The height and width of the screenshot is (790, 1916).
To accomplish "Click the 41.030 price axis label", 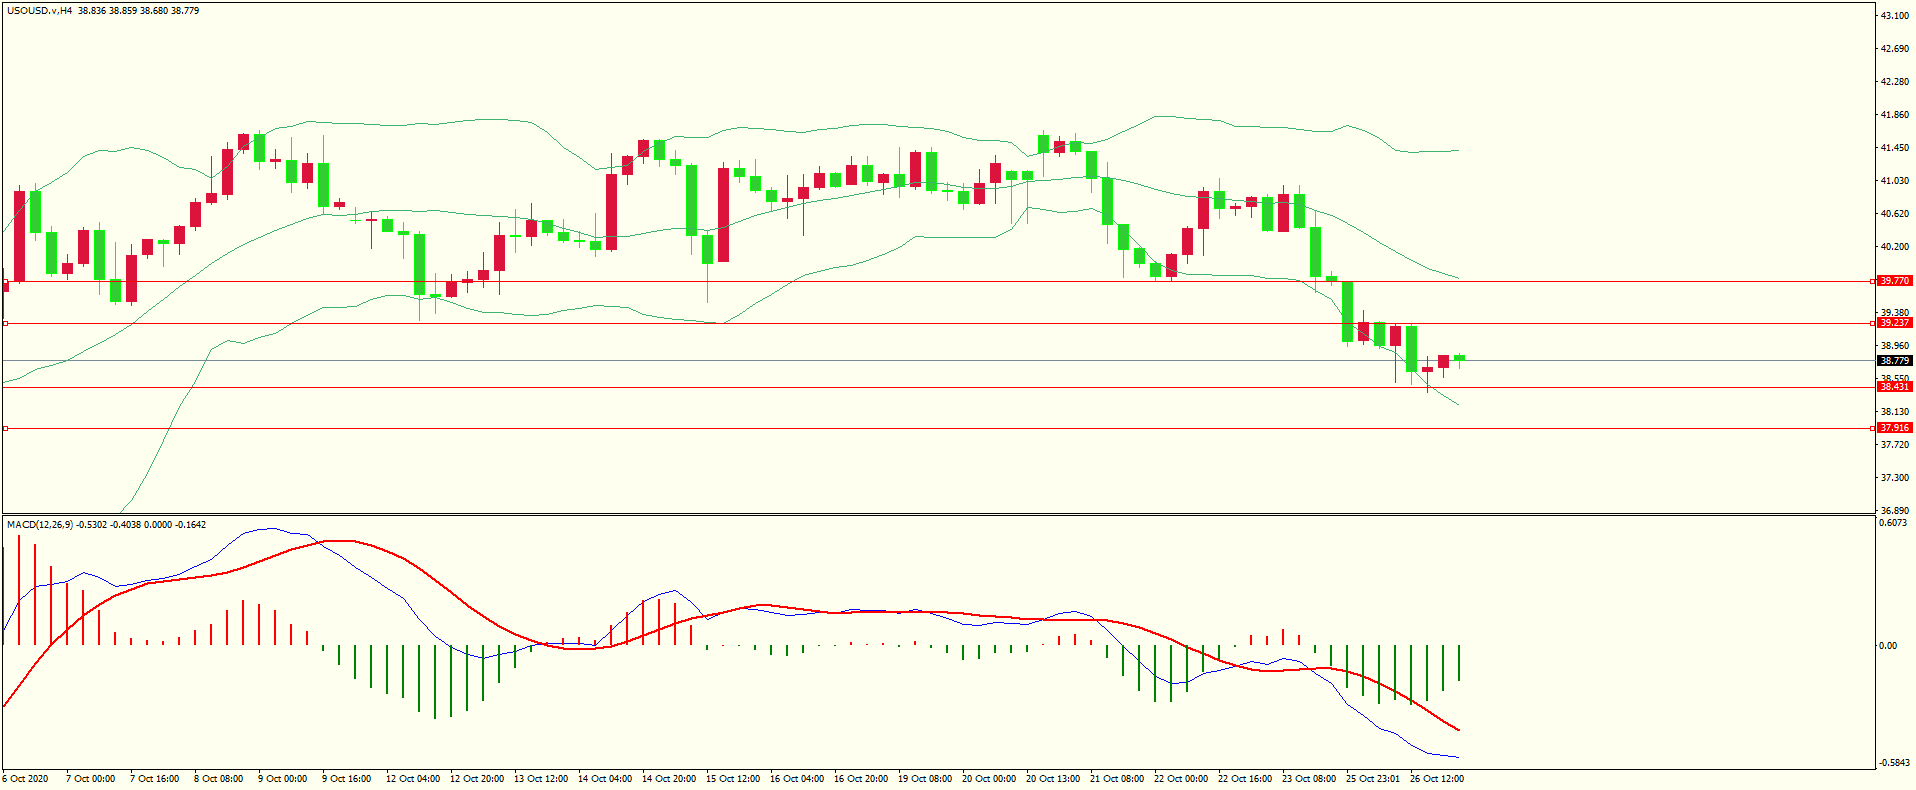I will click(1895, 181).
